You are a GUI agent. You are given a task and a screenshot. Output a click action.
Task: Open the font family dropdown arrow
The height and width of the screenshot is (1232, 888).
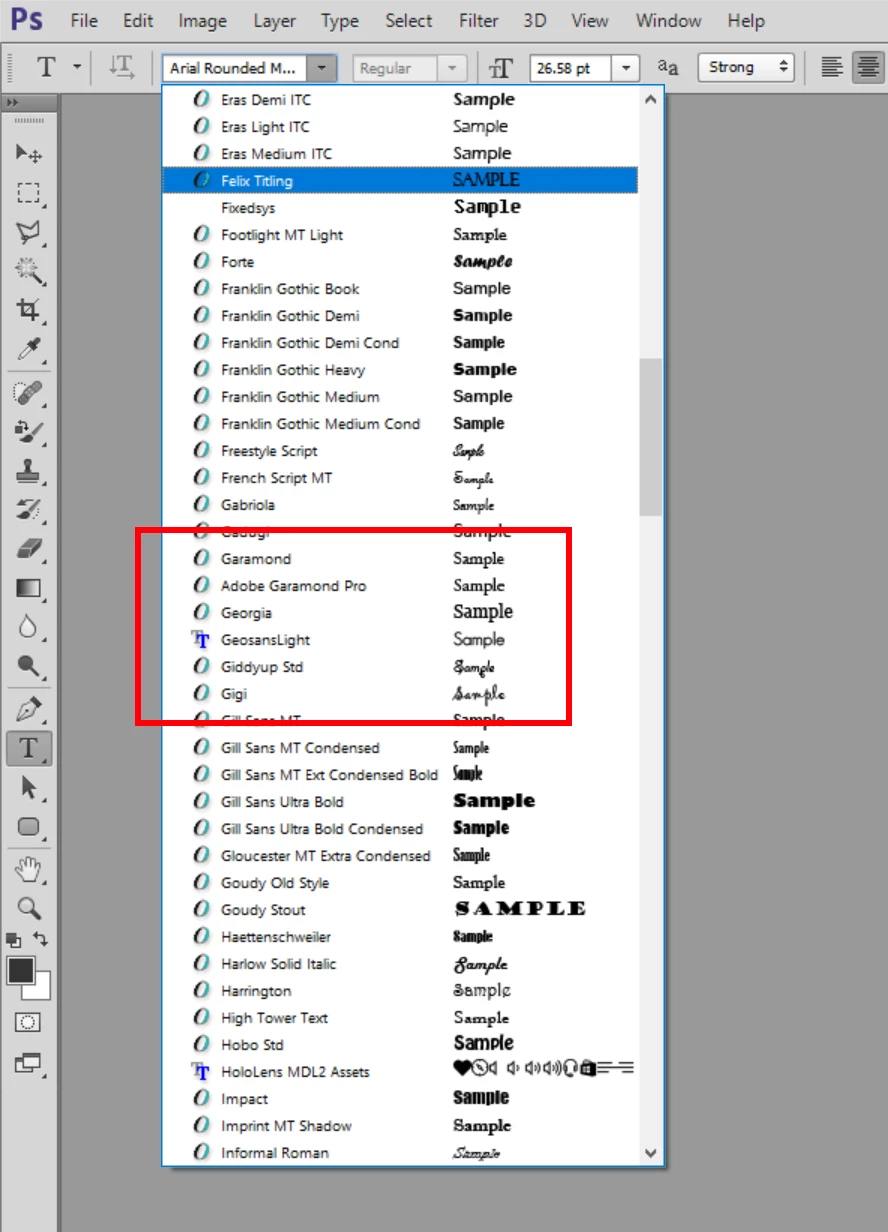coord(321,68)
